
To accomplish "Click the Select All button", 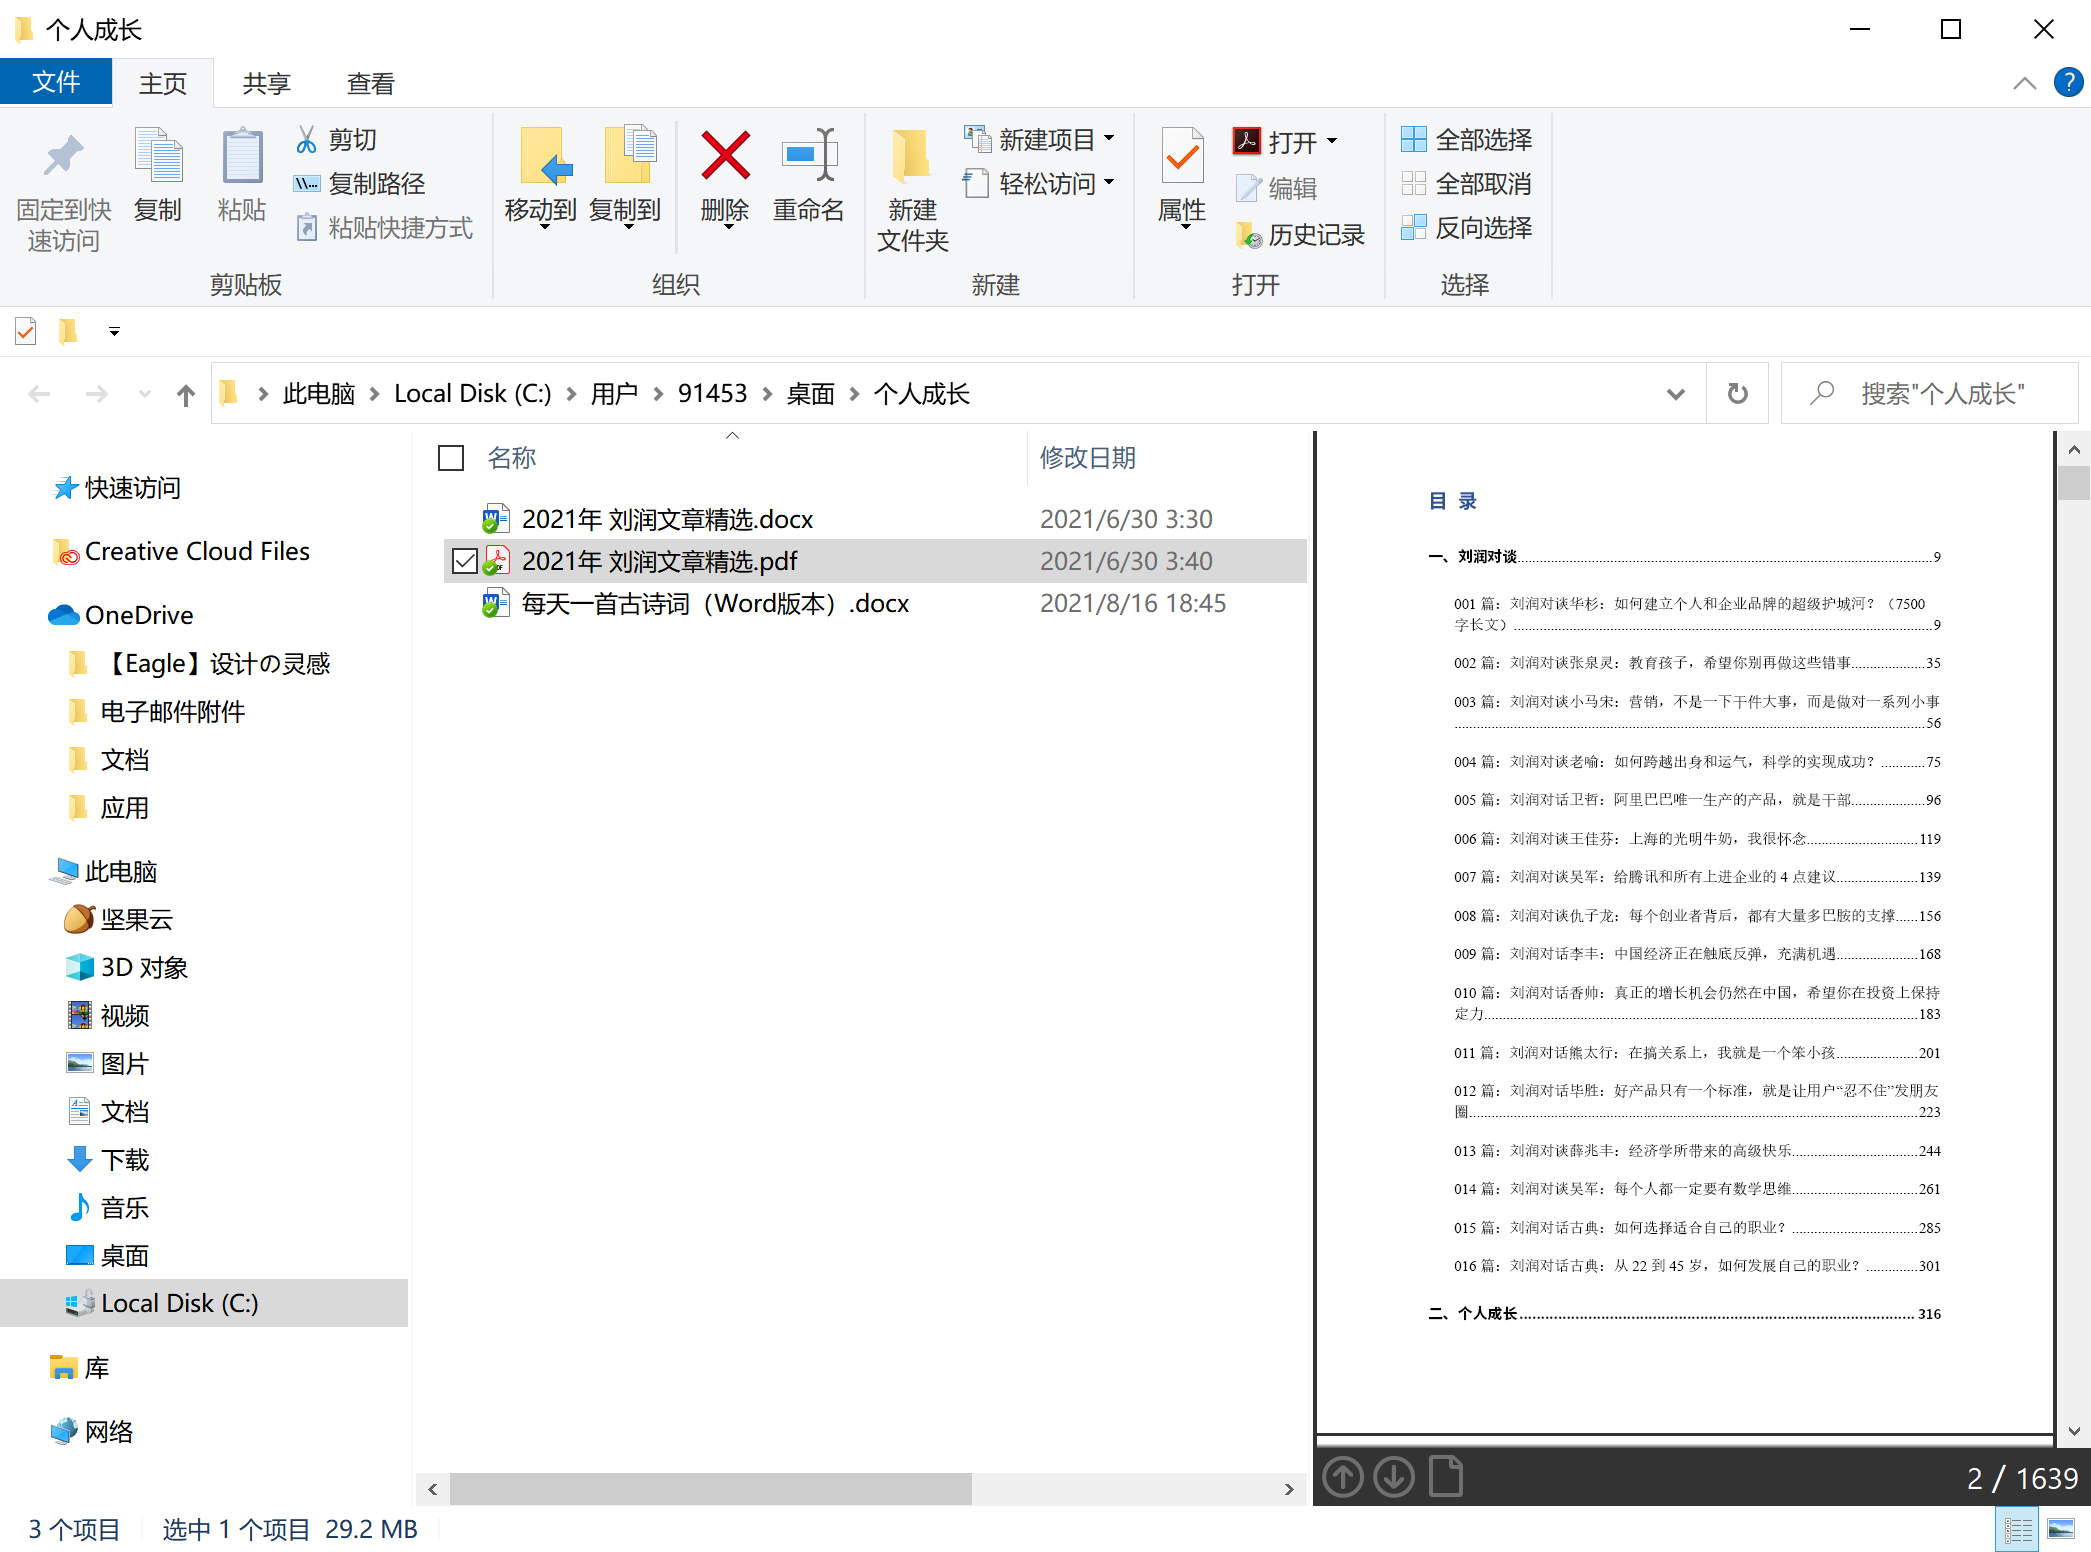I will point(1467,139).
